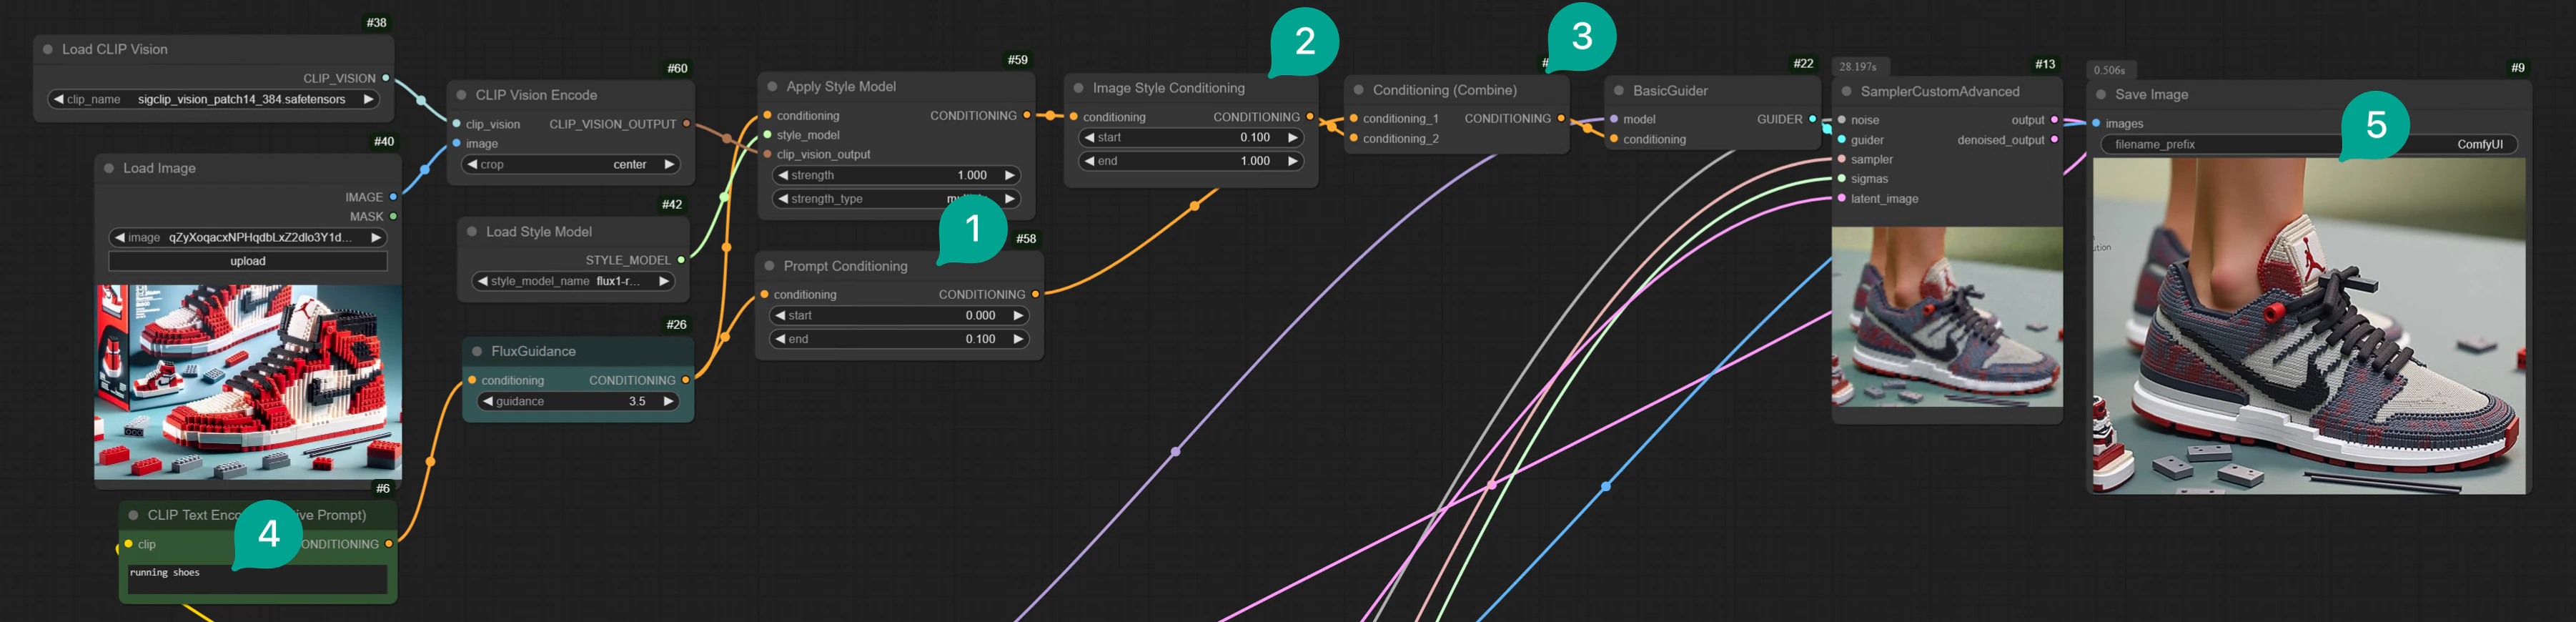Click the FluxGuidance conditioning input port
The height and width of the screenshot is (622, 2576).
tap(472, 380)
